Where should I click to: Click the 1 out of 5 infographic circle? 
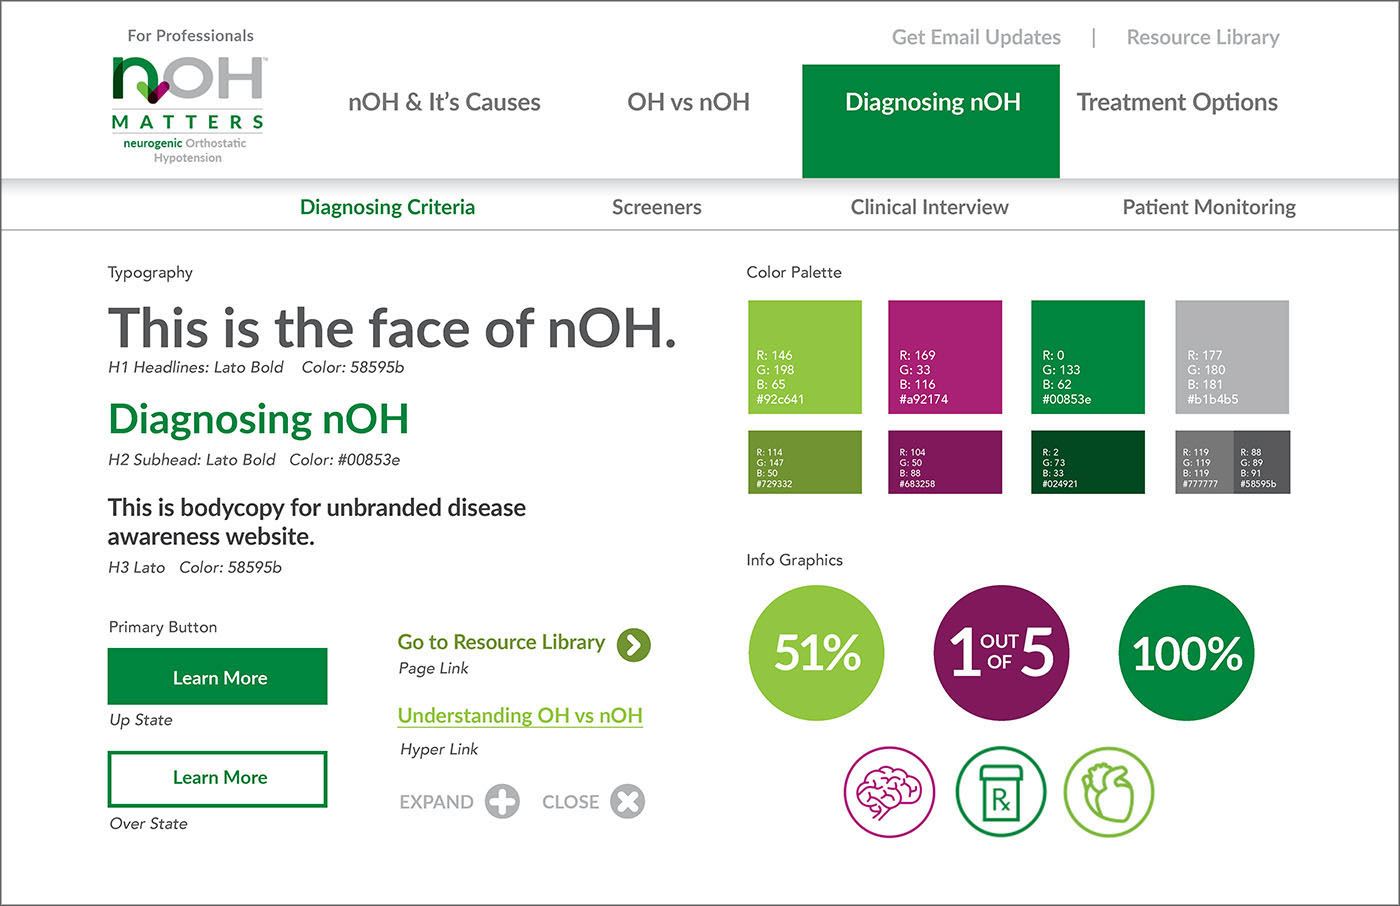[x=1001, y=653]
